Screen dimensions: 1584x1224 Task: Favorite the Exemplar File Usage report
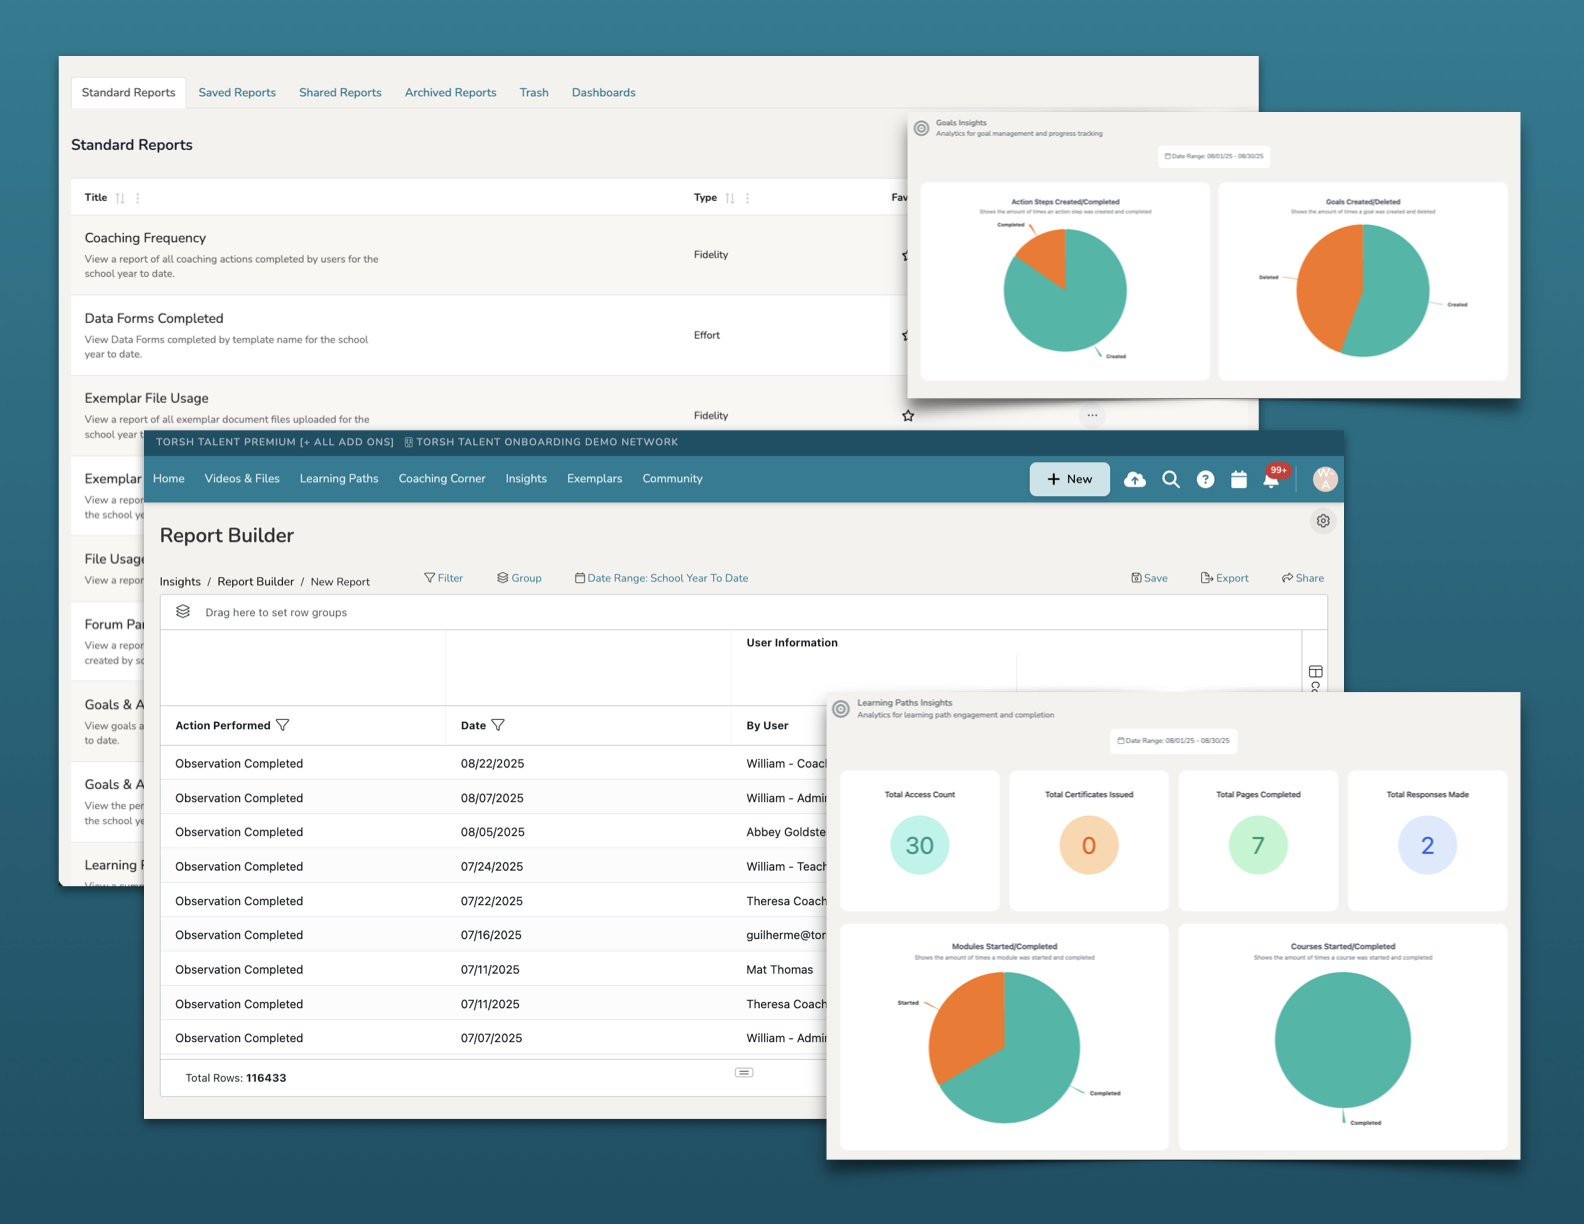(x=908, y=416)
